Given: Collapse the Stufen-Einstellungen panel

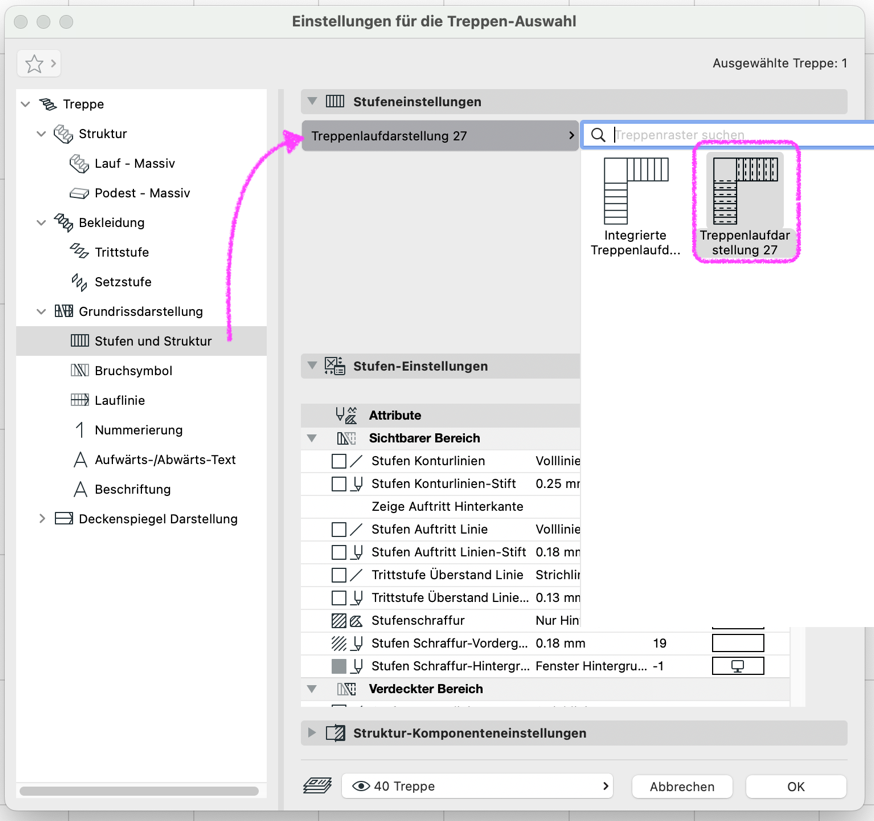Looking at the screenshot, I should coord(312,366).
